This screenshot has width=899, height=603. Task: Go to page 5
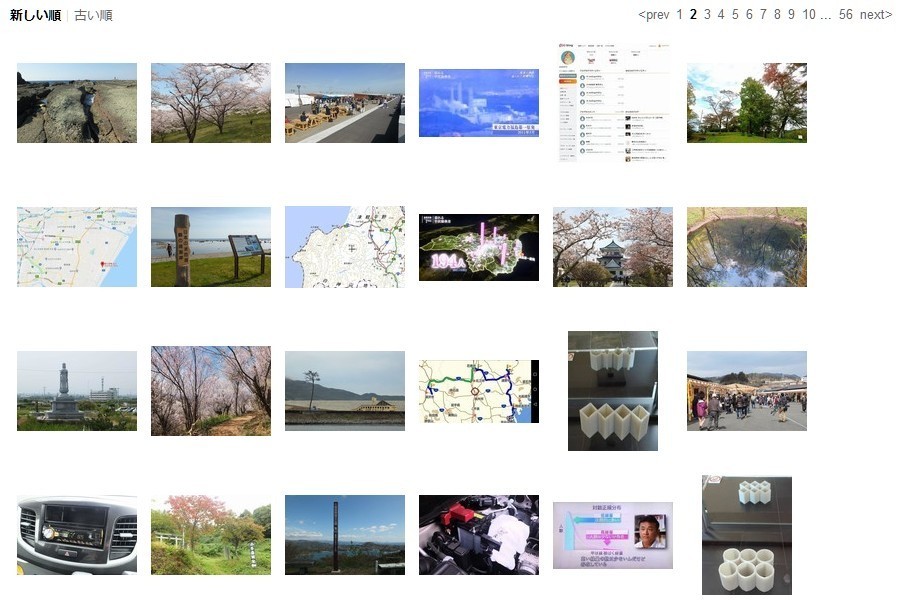(x=735, y=15)
